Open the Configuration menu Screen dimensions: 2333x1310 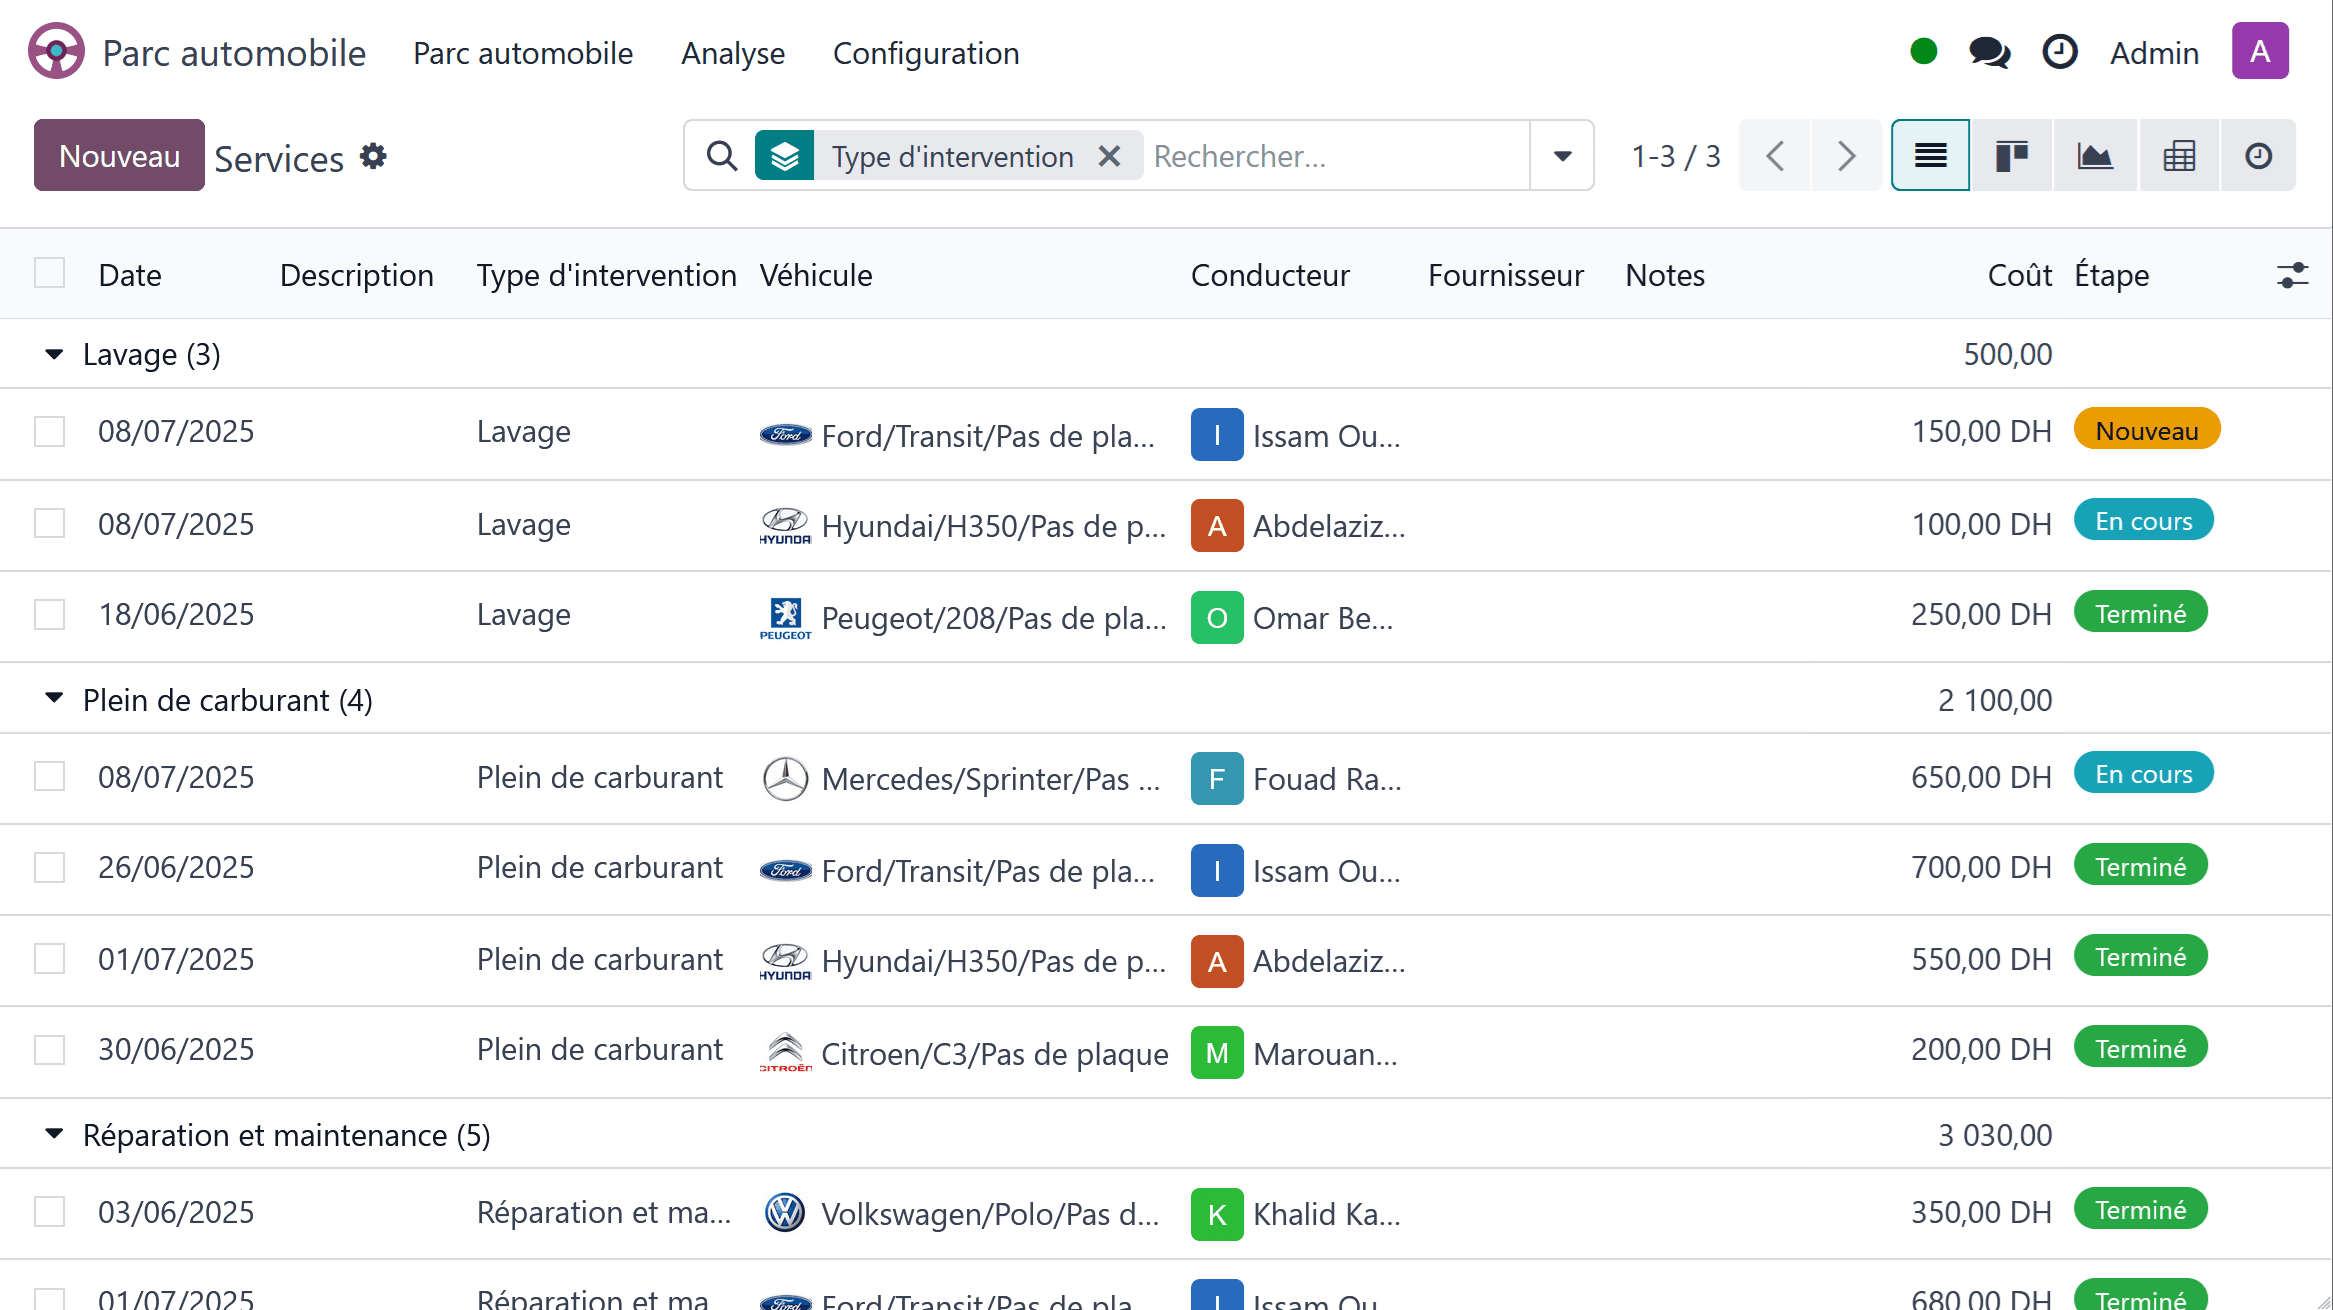(x=925, y=53)
